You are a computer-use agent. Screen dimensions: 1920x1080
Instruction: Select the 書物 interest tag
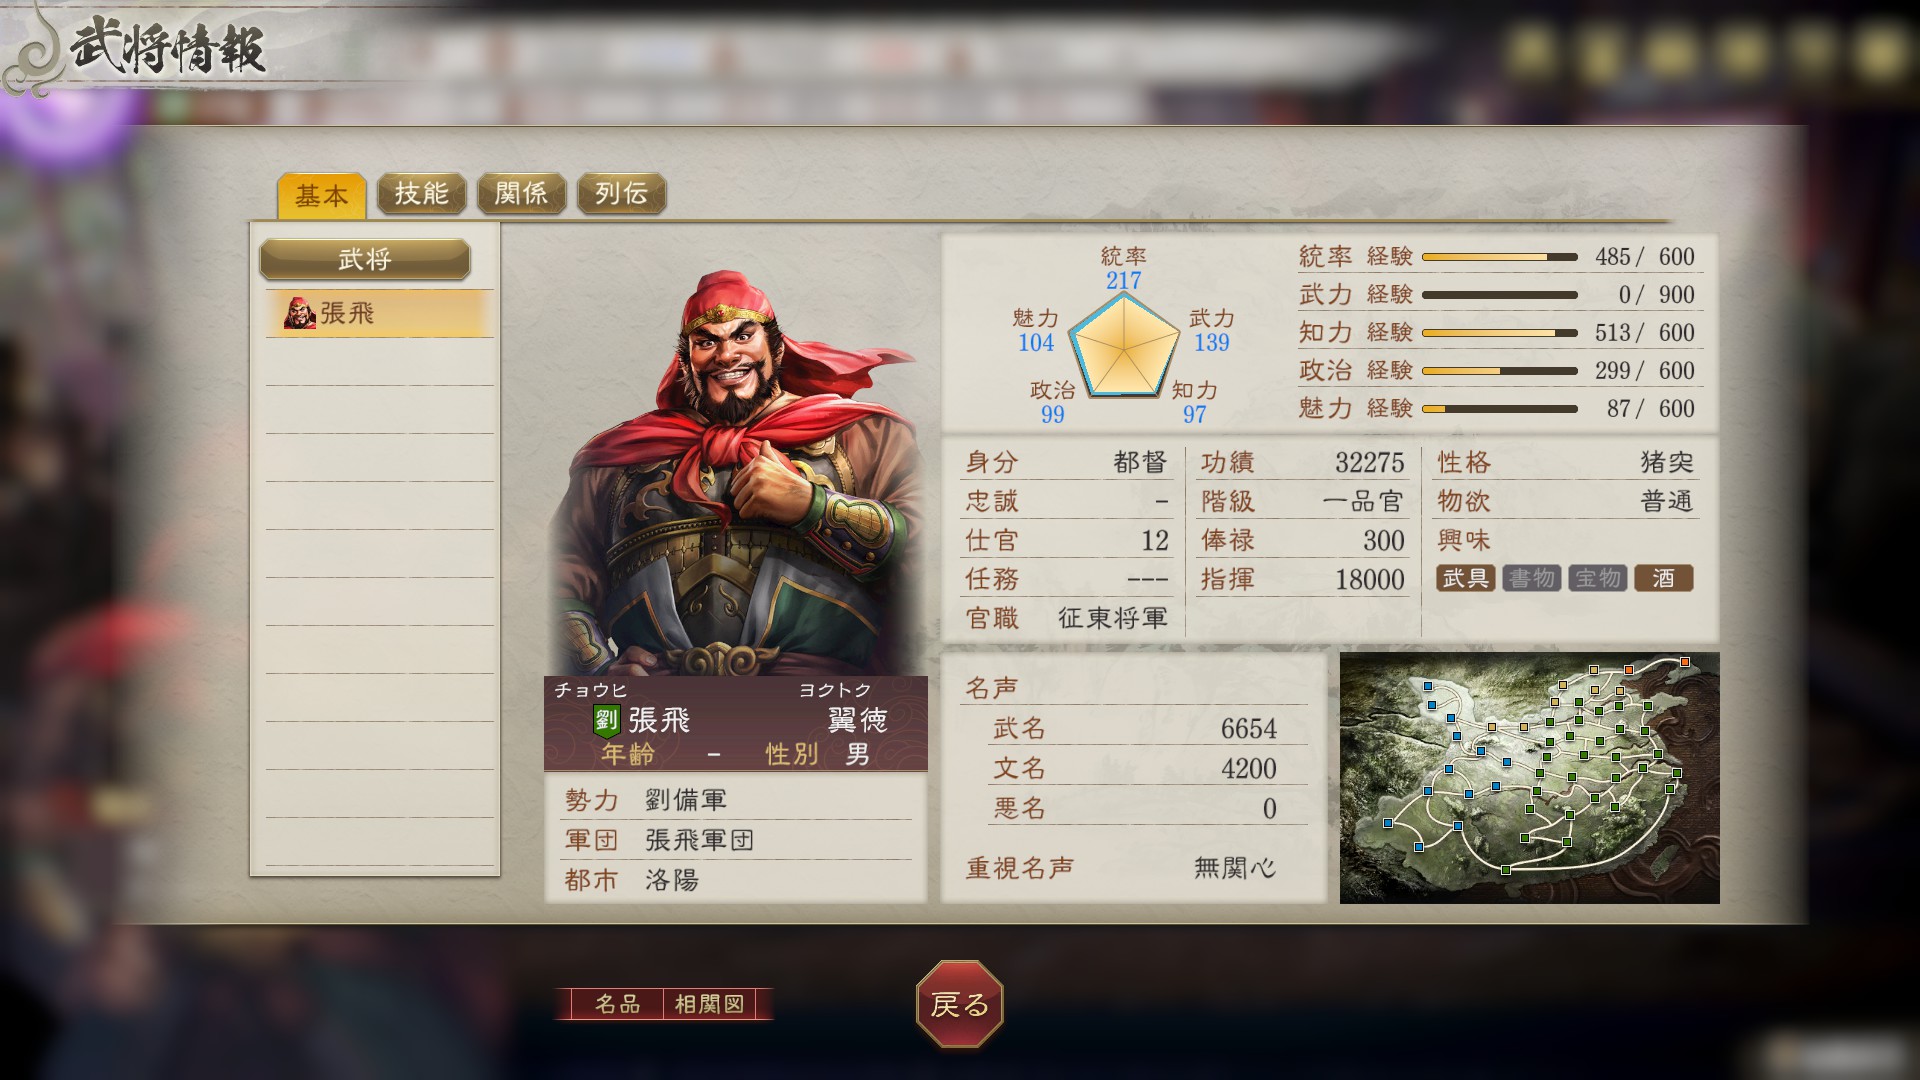[1531, 578]
